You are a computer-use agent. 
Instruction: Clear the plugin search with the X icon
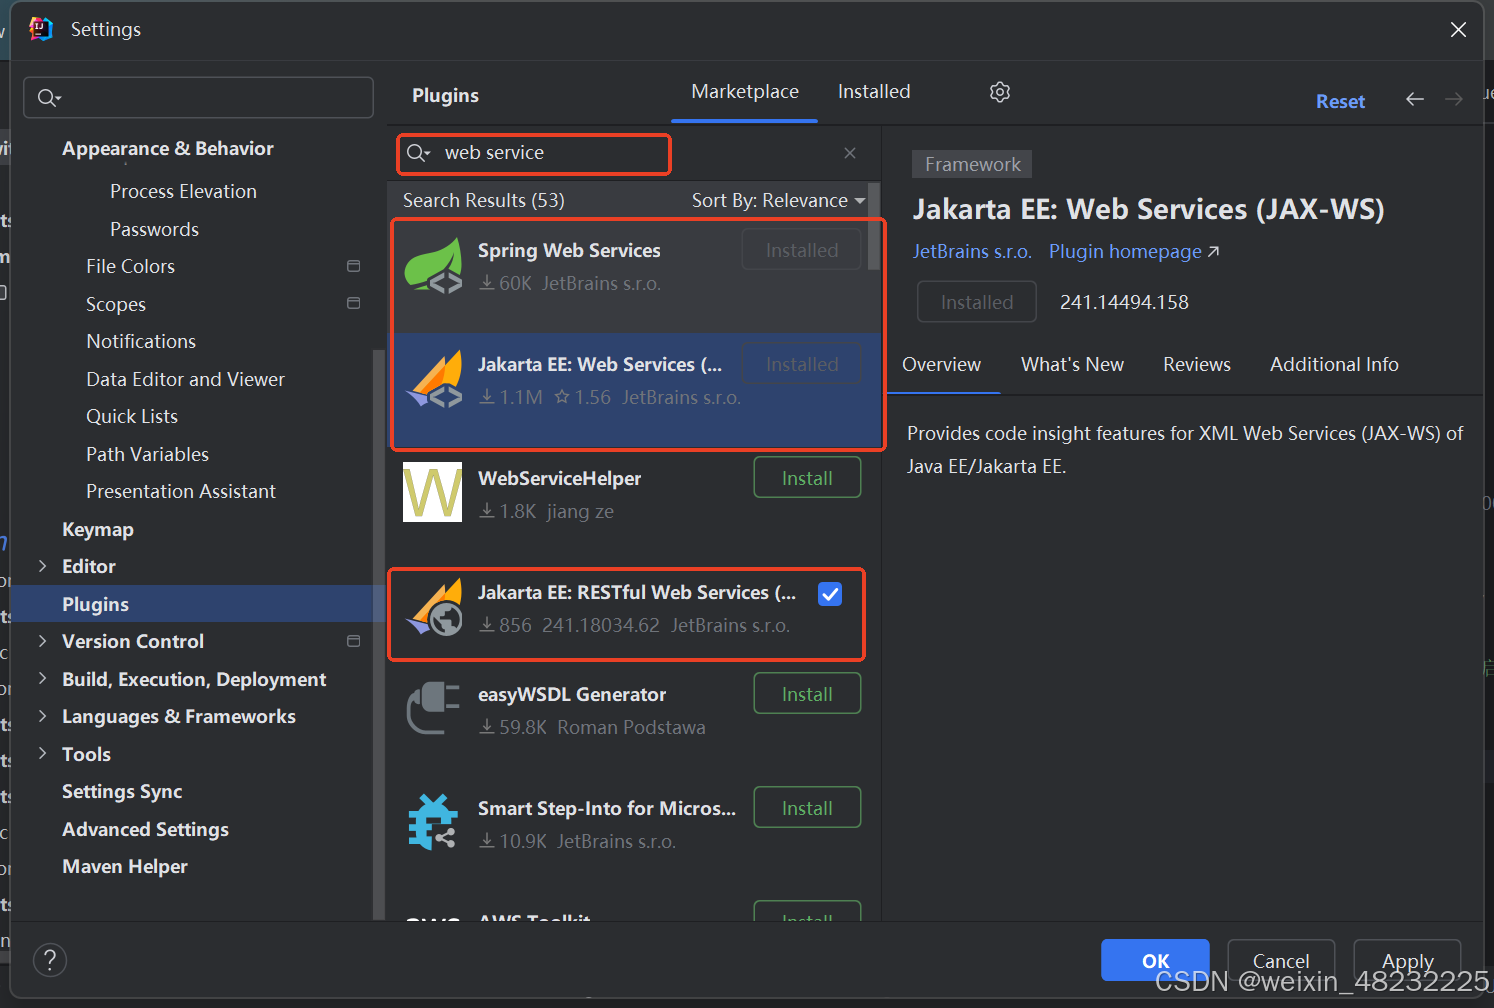click(x=850, y=153)
